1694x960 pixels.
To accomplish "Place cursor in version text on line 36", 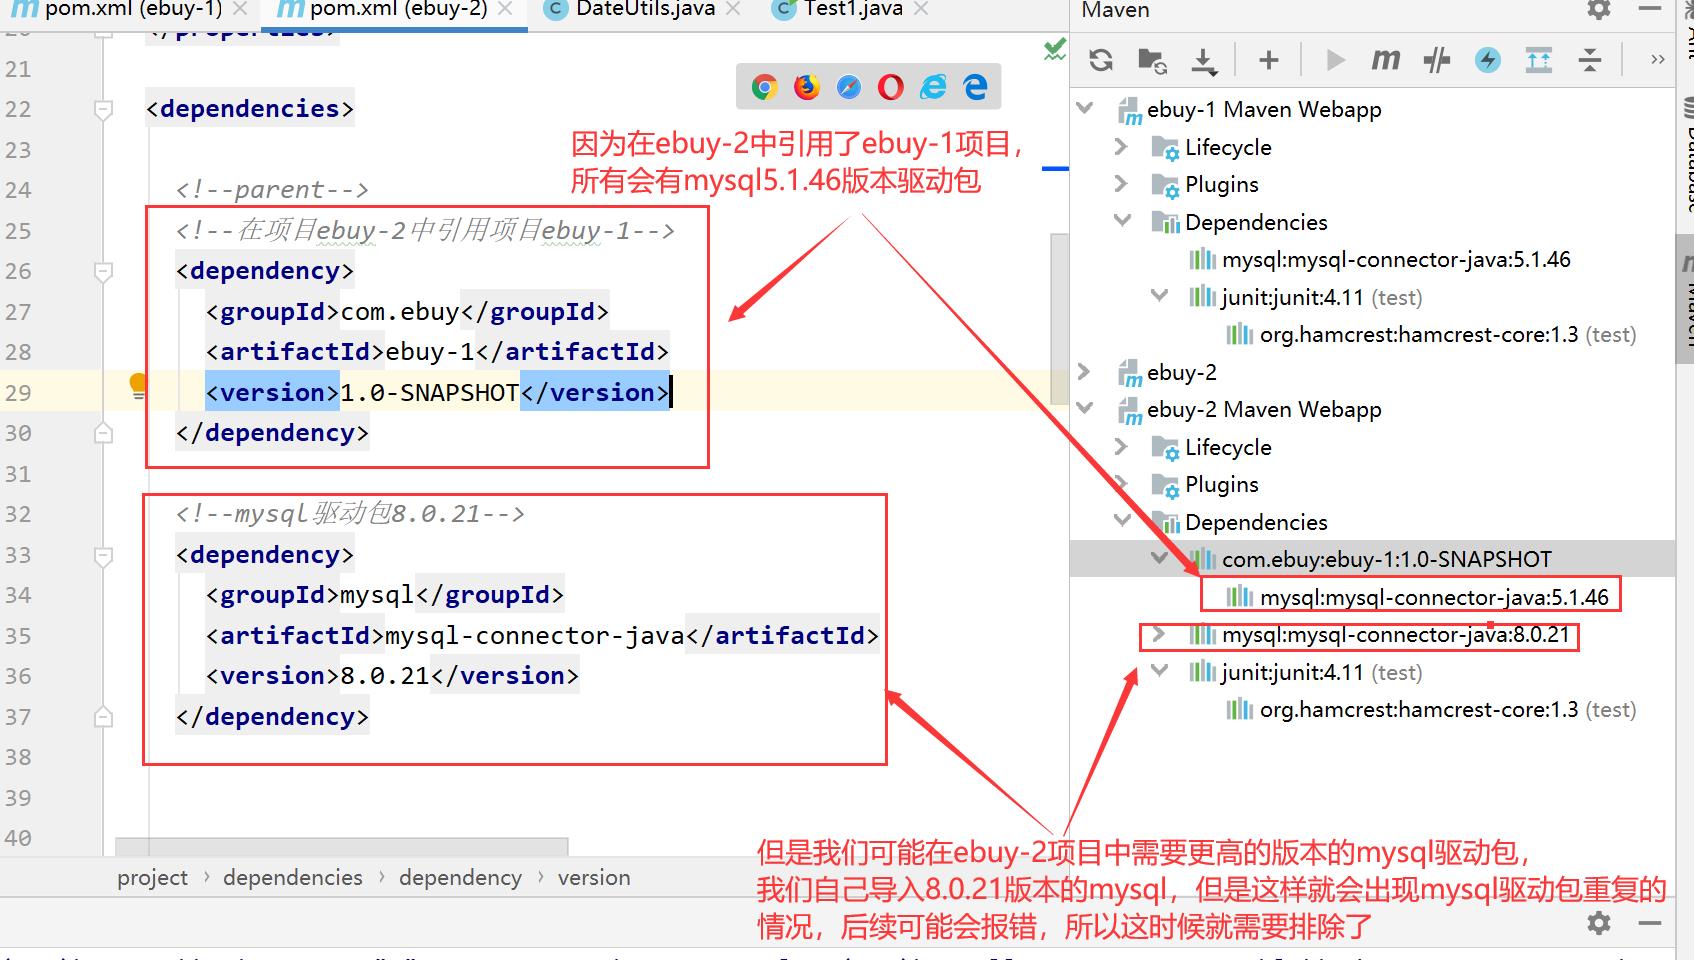I will point(384,676).
